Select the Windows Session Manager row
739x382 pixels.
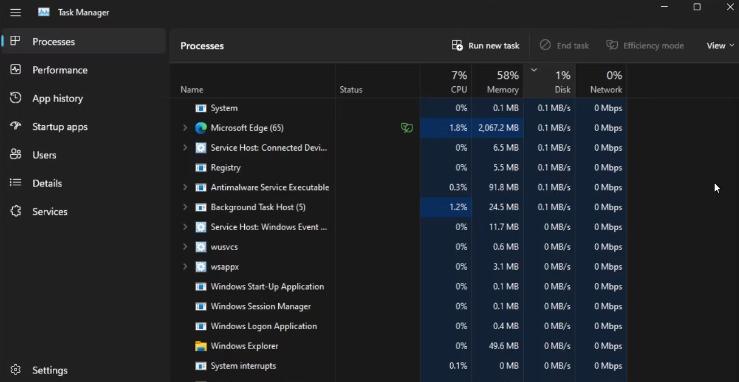[x=398, y=306]
